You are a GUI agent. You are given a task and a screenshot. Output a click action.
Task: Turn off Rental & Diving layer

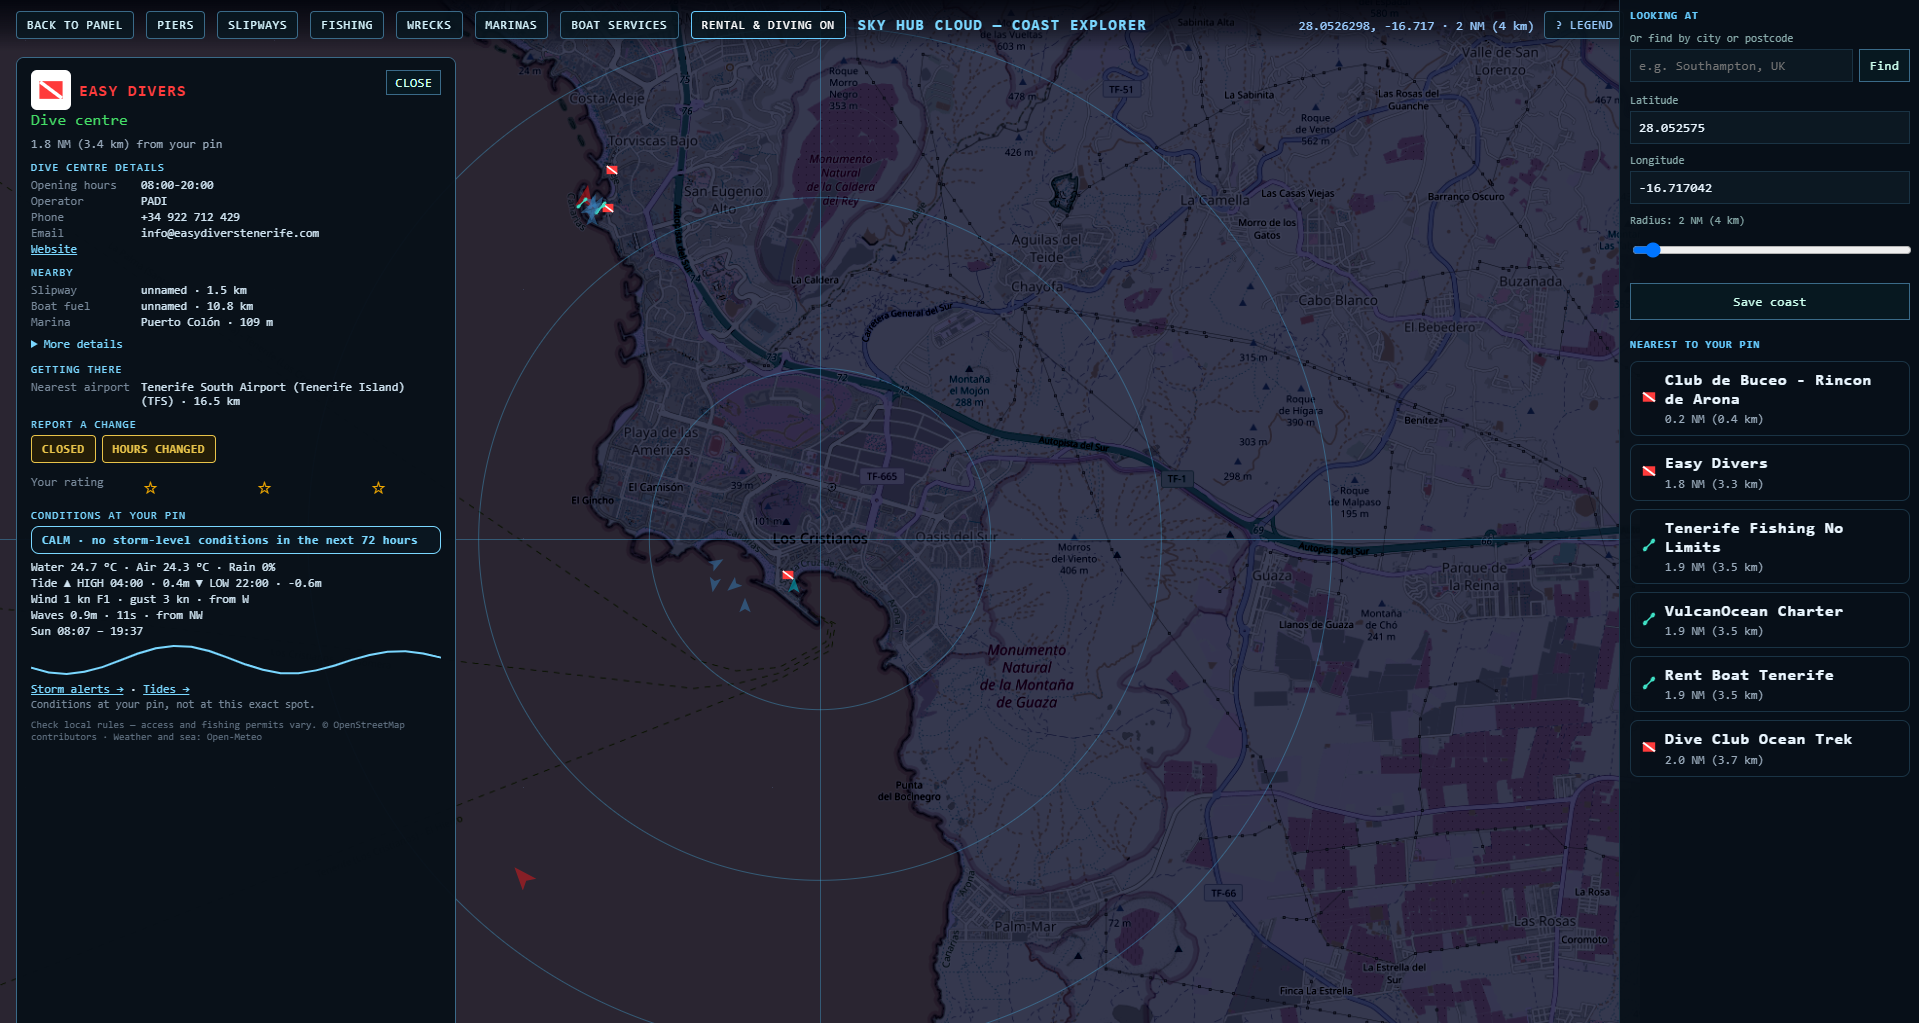click(x=768, y=25)
